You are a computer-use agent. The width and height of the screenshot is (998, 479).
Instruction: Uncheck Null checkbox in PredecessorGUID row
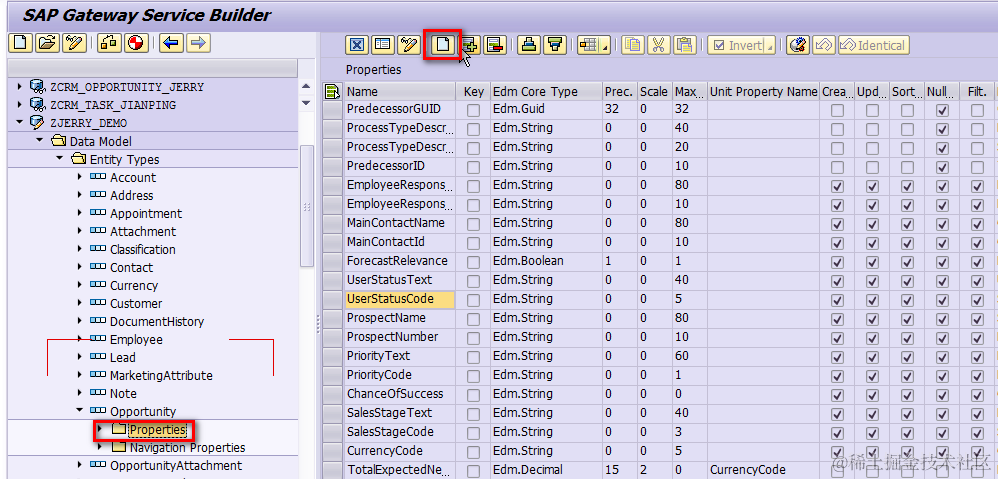tap(943, 110)
